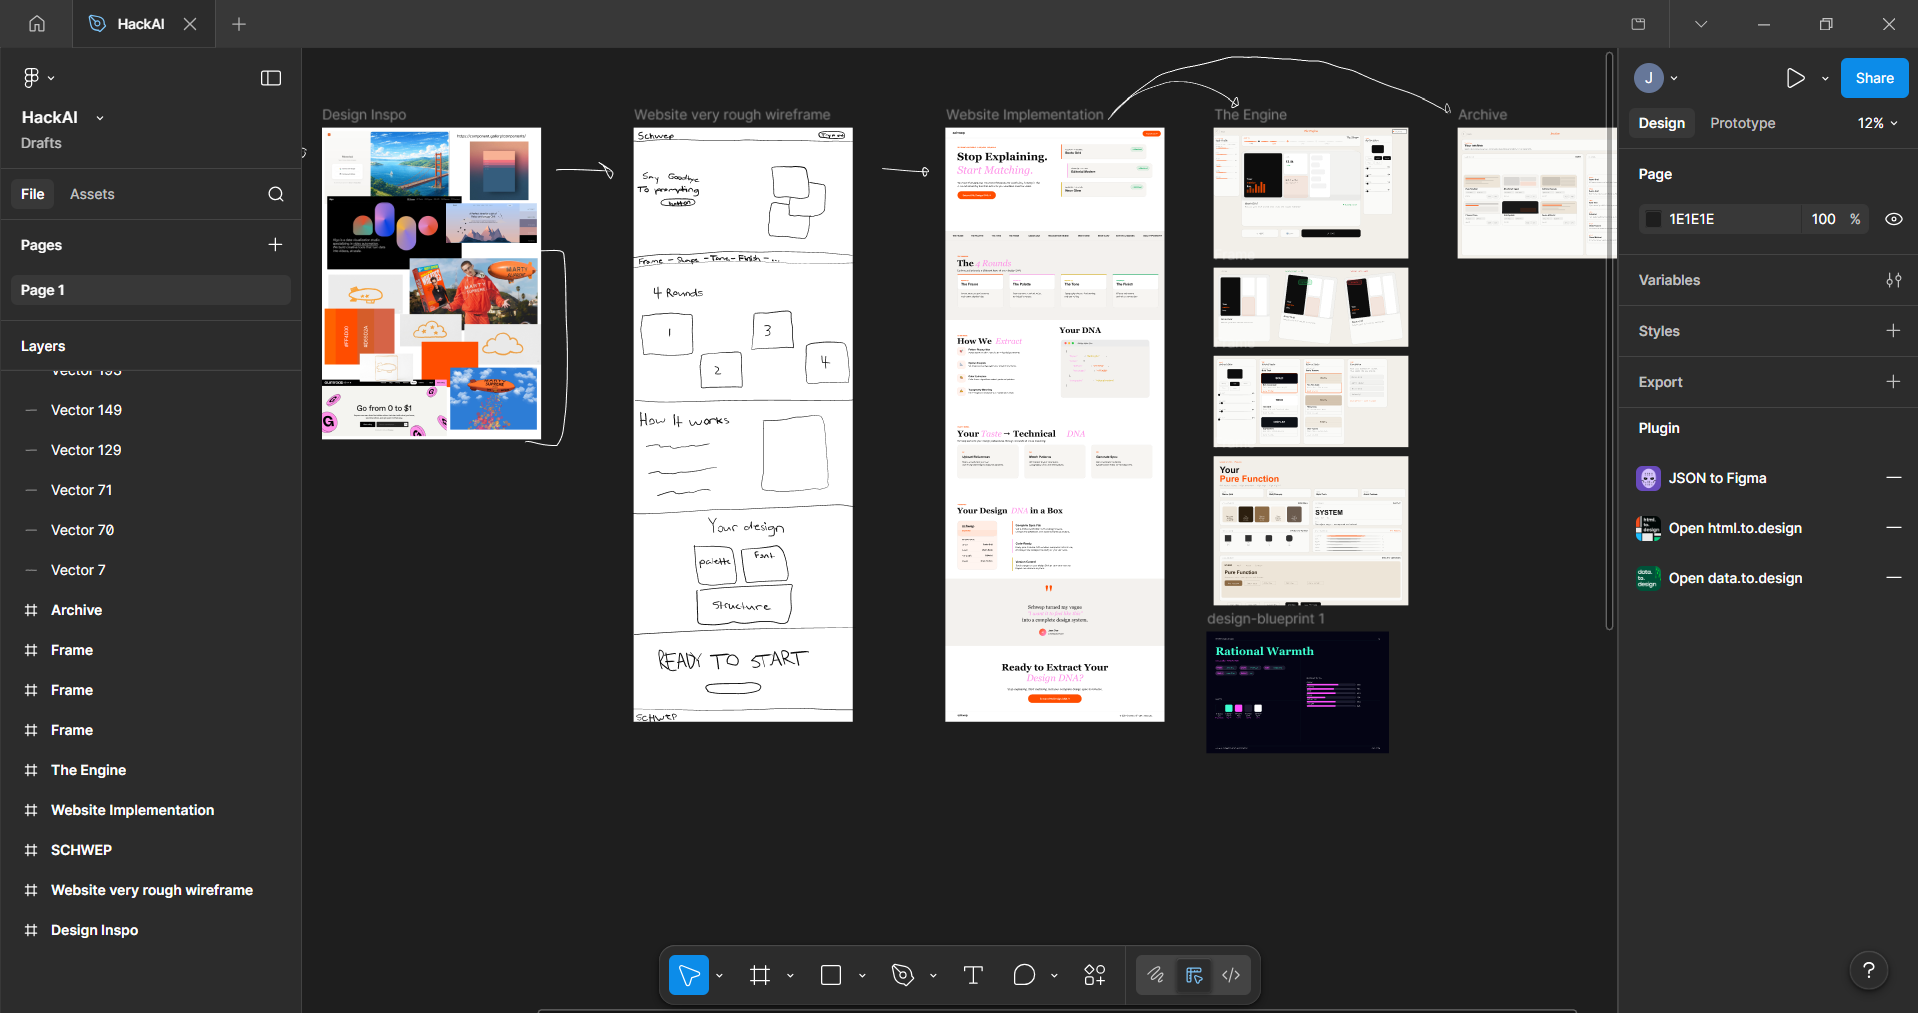Open the Figma main menu dropdown
This screenshot has width=1918, height=1013.
[x=38, y=78]
